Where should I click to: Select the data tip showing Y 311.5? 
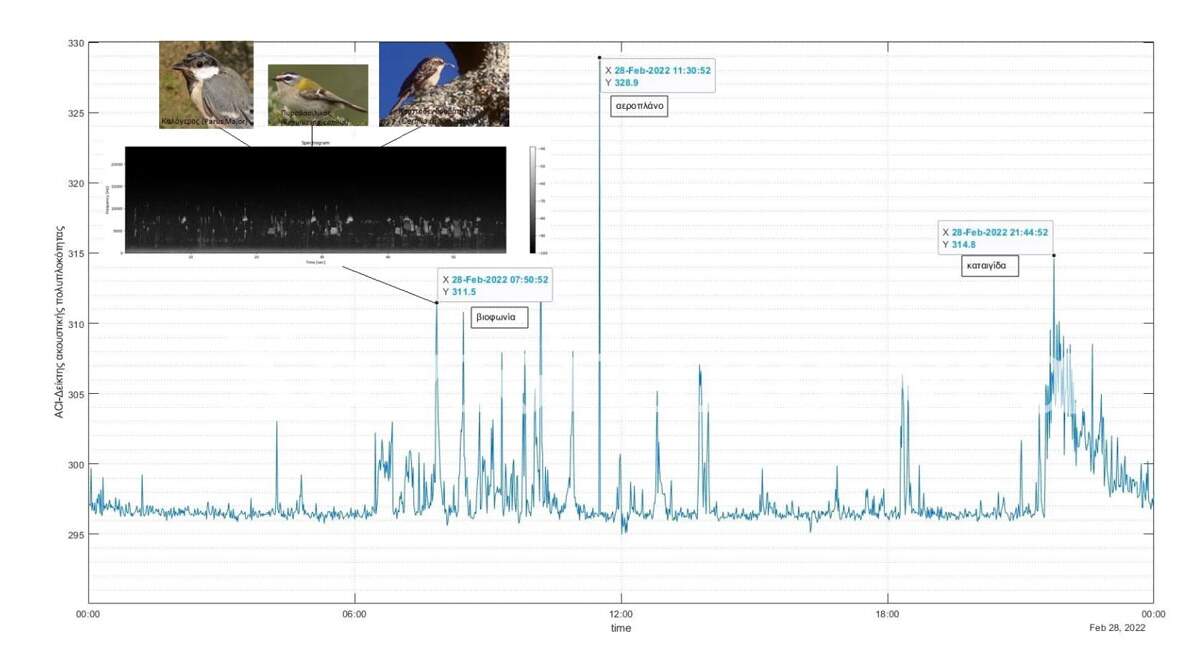494,286
